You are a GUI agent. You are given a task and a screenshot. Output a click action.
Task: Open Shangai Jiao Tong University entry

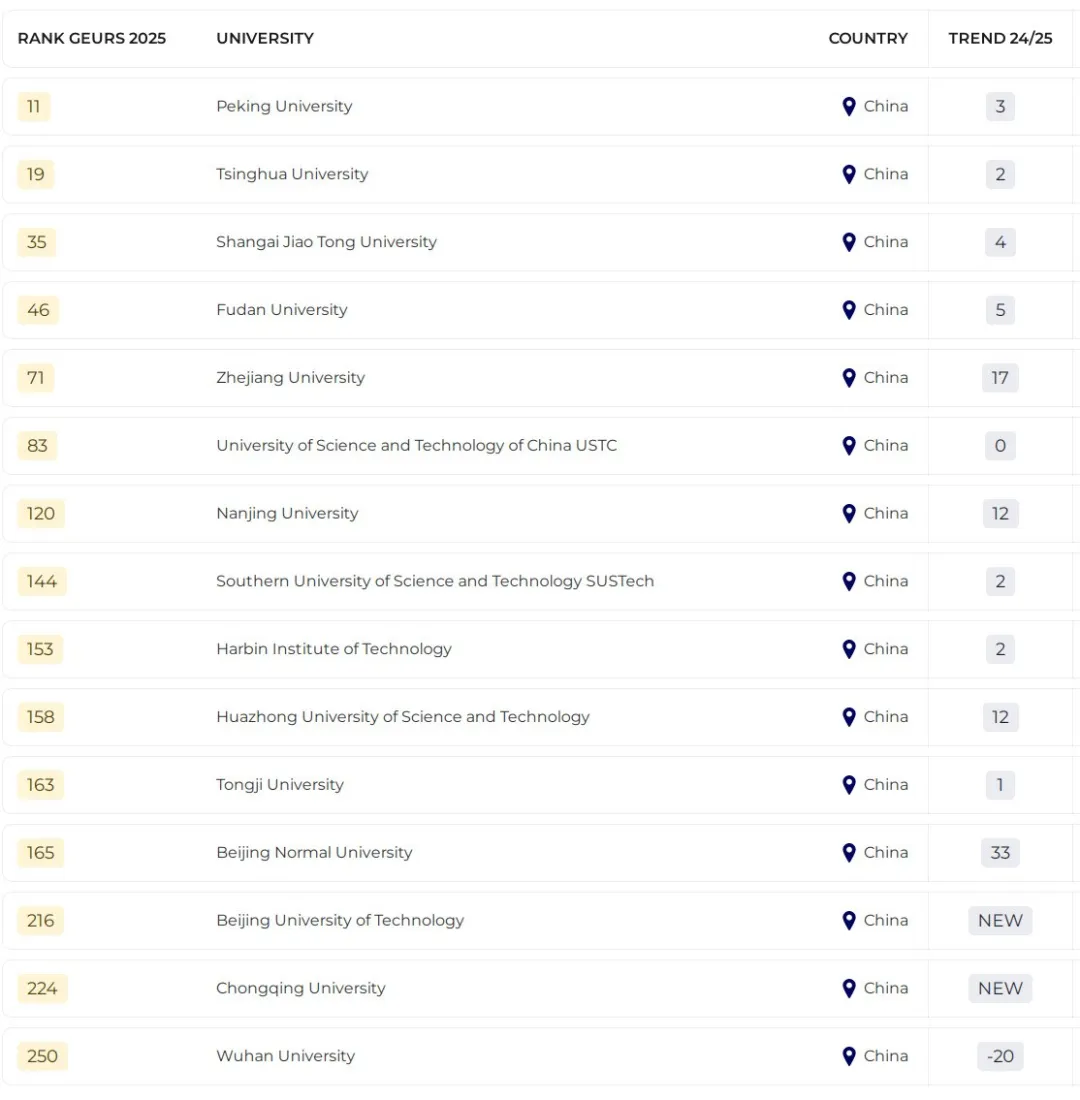[x=326, y=242]
